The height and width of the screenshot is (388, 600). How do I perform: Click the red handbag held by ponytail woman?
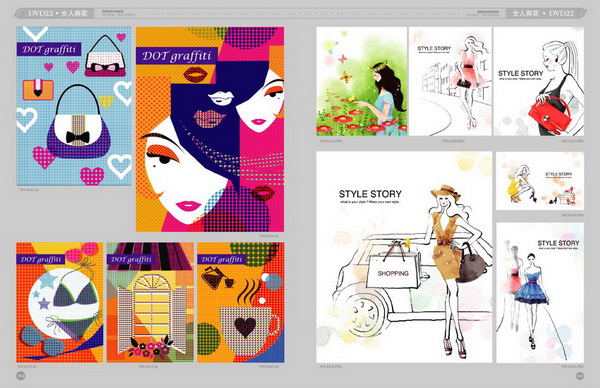pyautogui.click(x=549, y=114)
